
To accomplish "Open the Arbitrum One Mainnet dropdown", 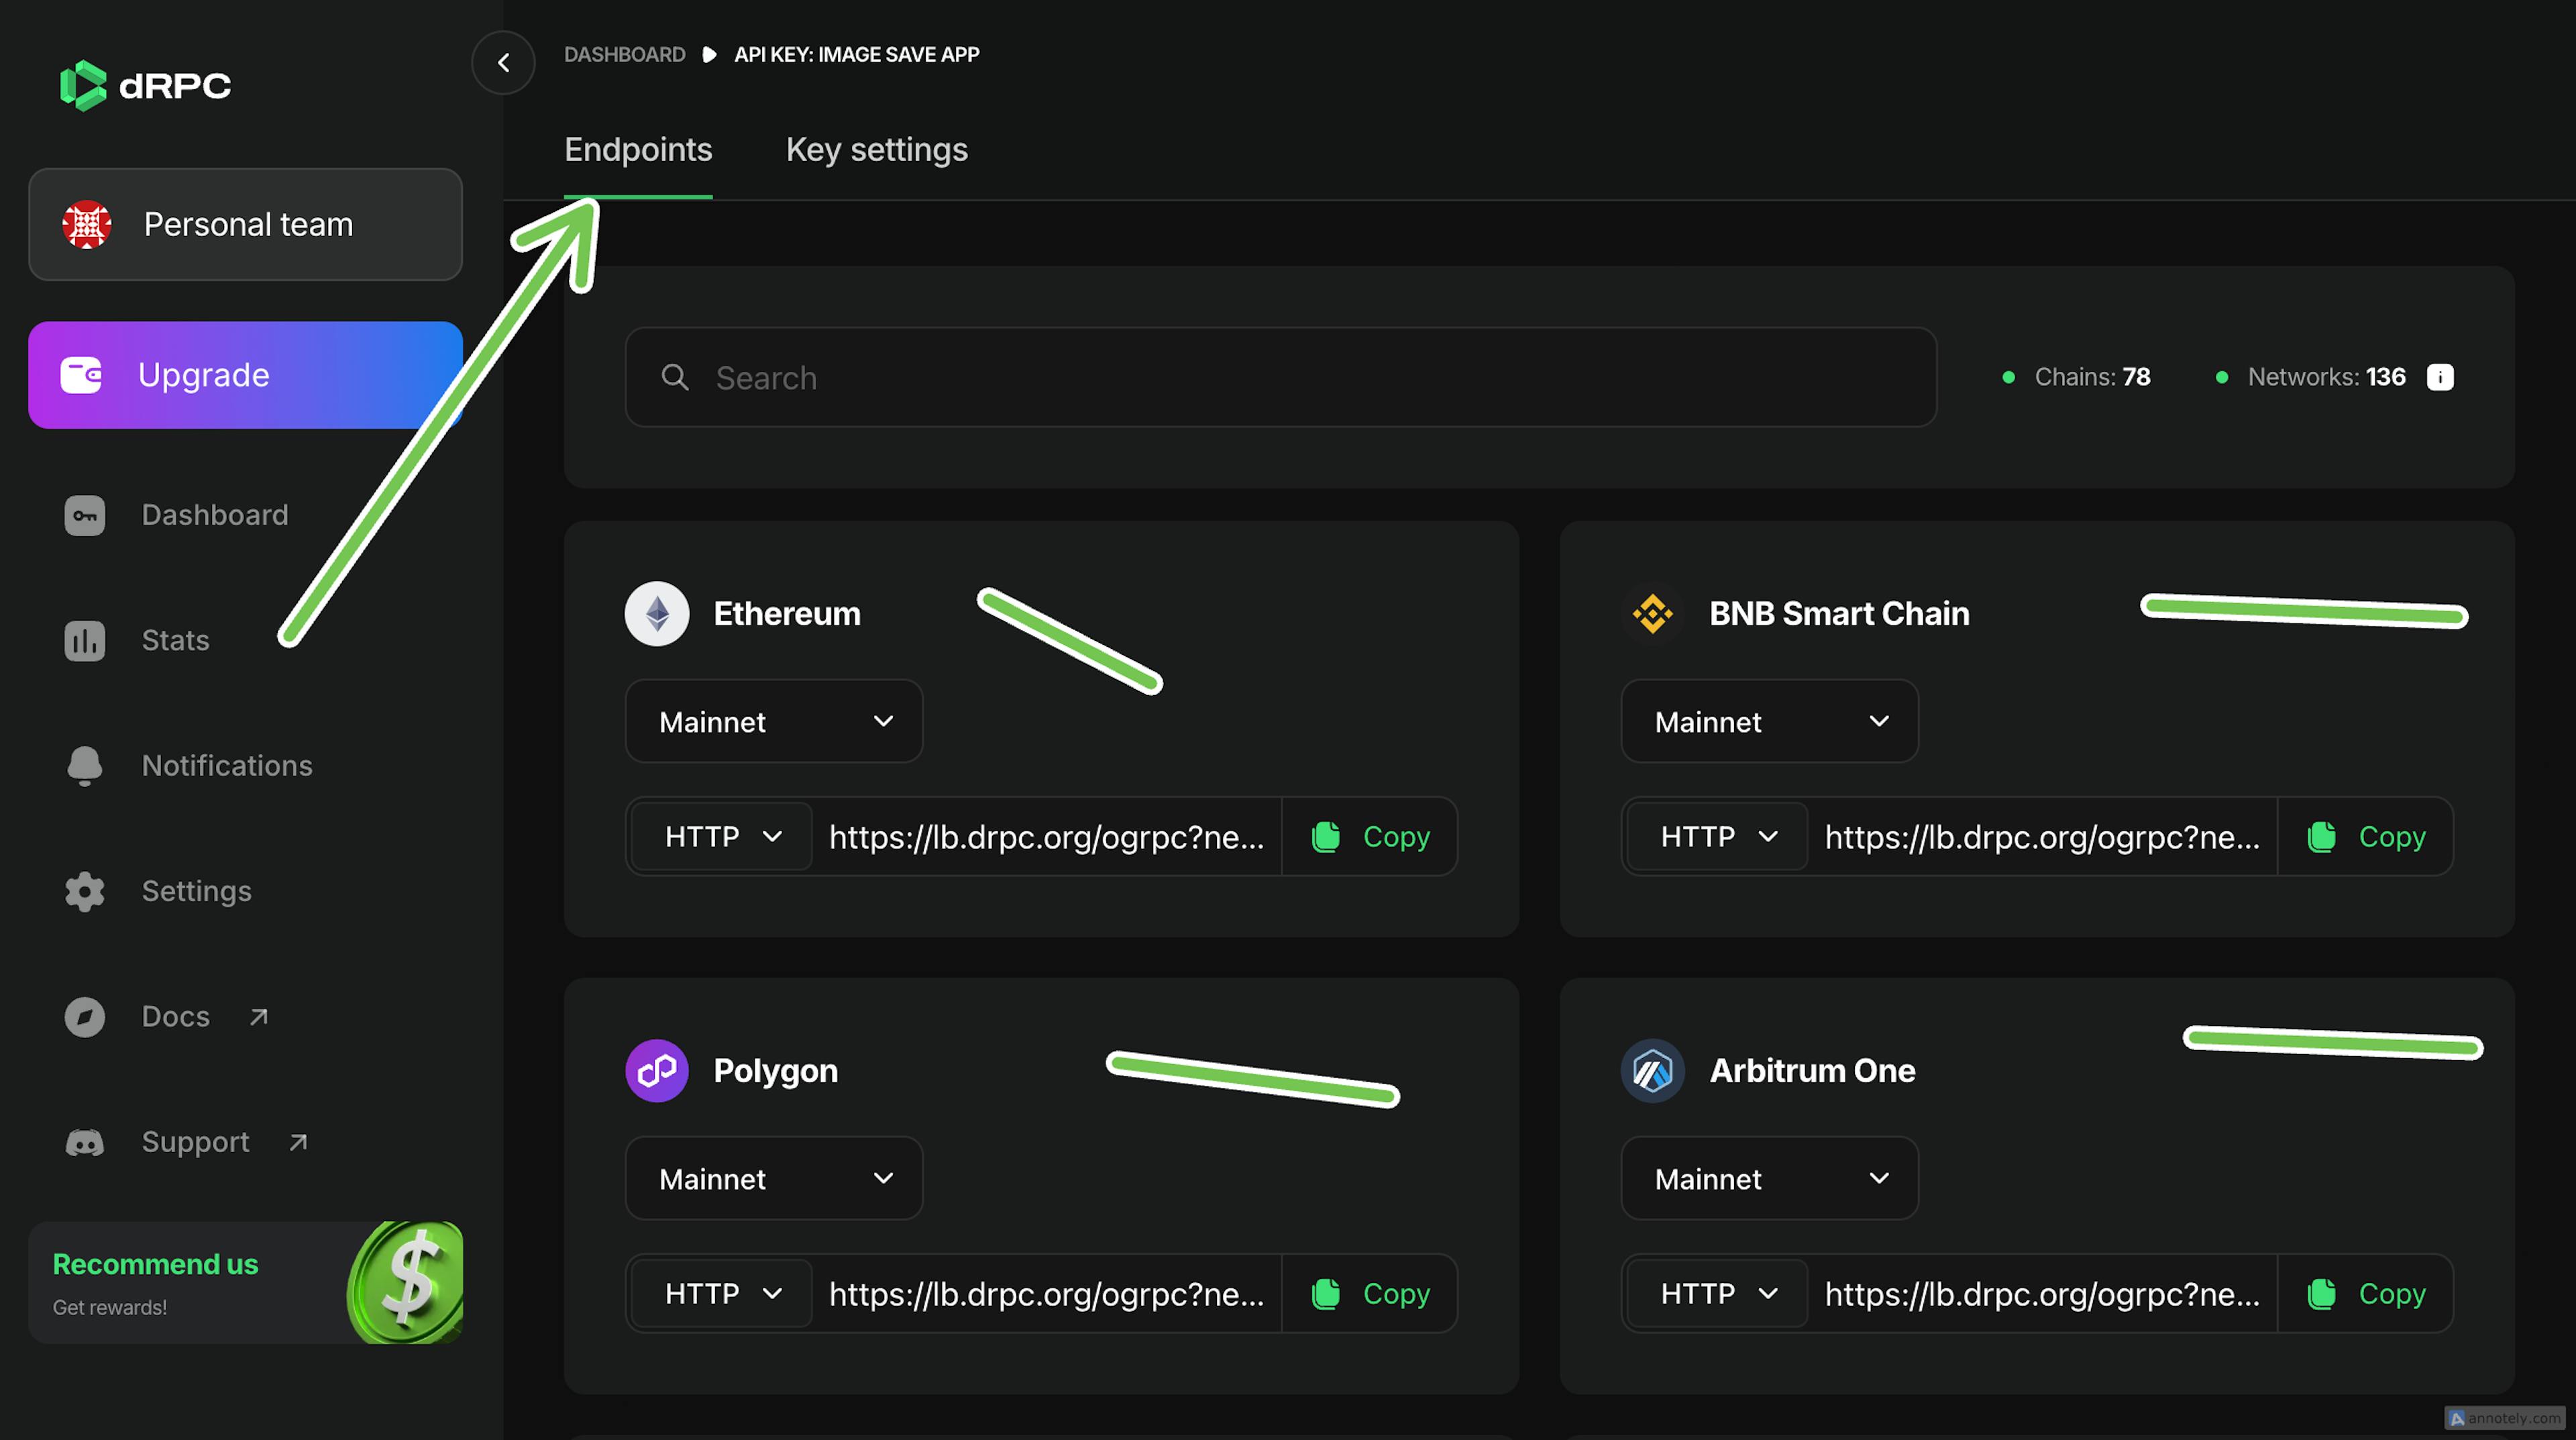I will tap(1770, 1178).
